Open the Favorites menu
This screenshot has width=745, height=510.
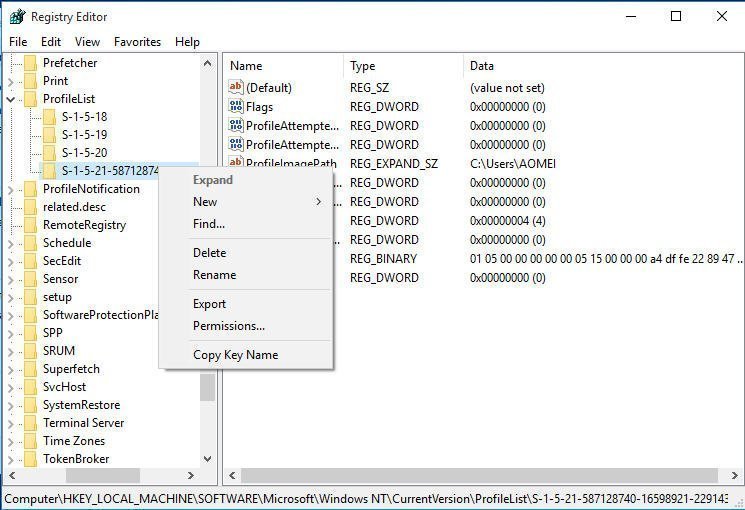tap(137, 42)
